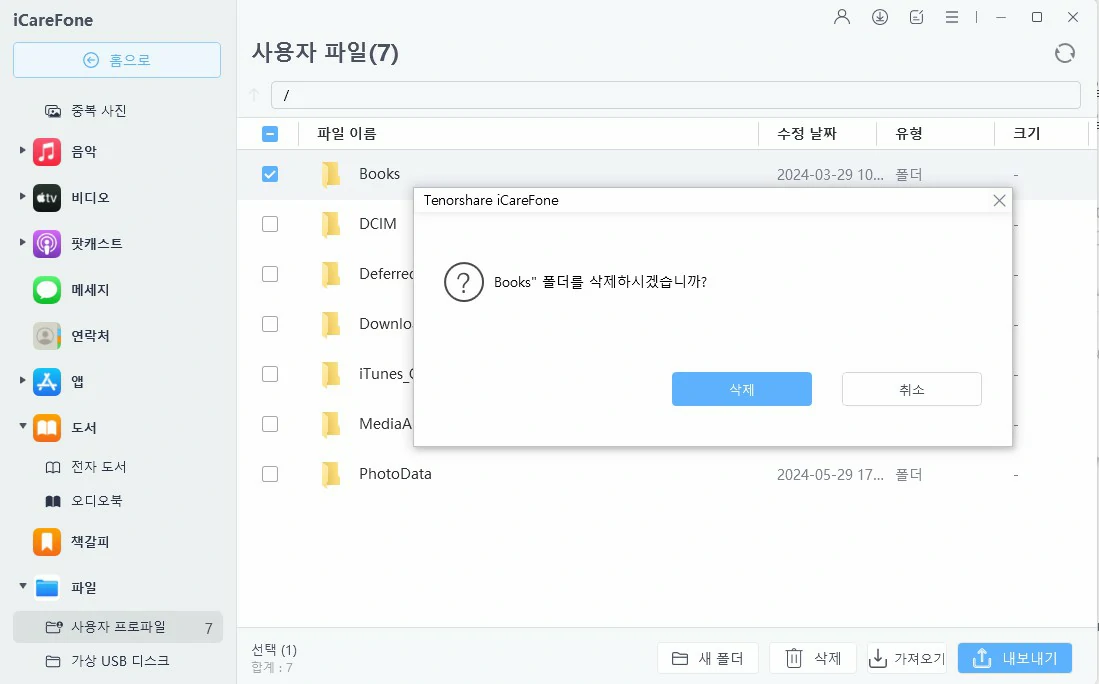This screenshot has width=1099, height=684.
Task: Open the hamburger menu in title bar
Action: click(x=953, y=17)
